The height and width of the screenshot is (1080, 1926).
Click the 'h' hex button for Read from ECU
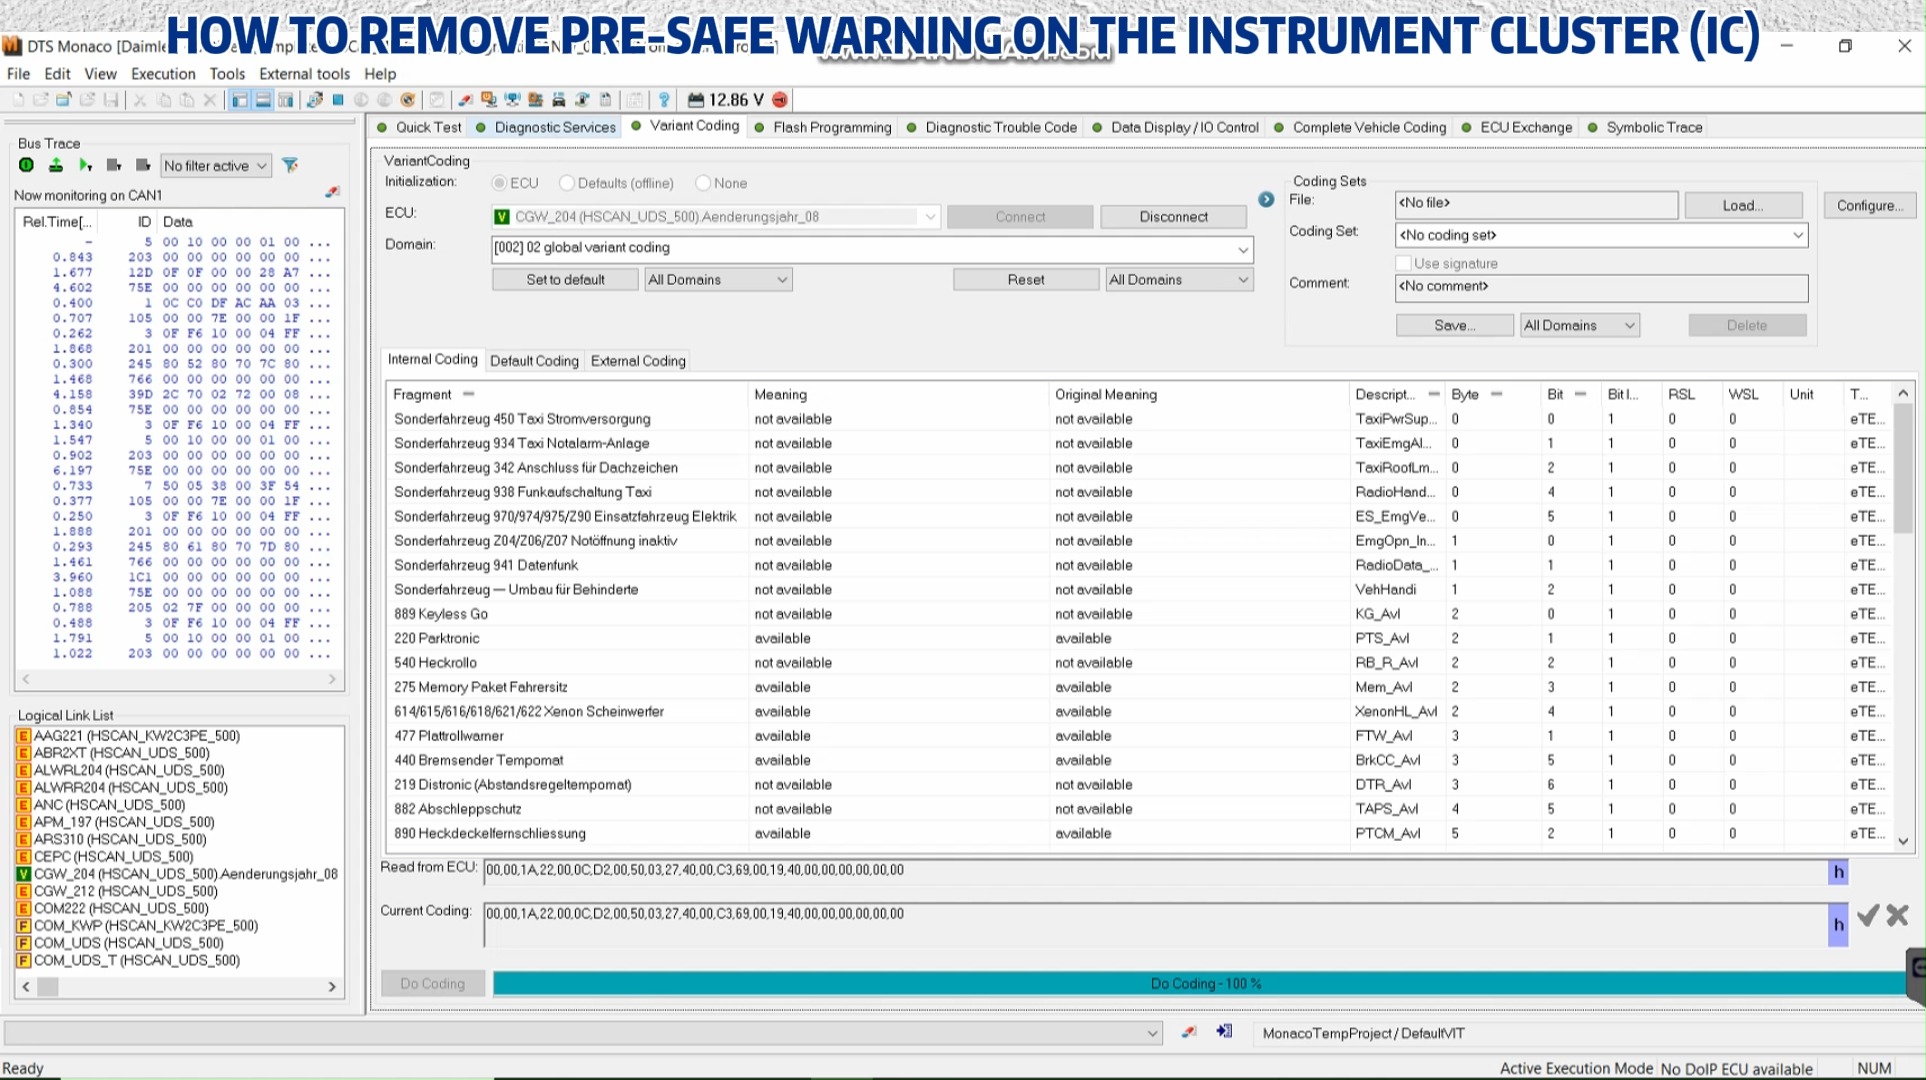1838,872
